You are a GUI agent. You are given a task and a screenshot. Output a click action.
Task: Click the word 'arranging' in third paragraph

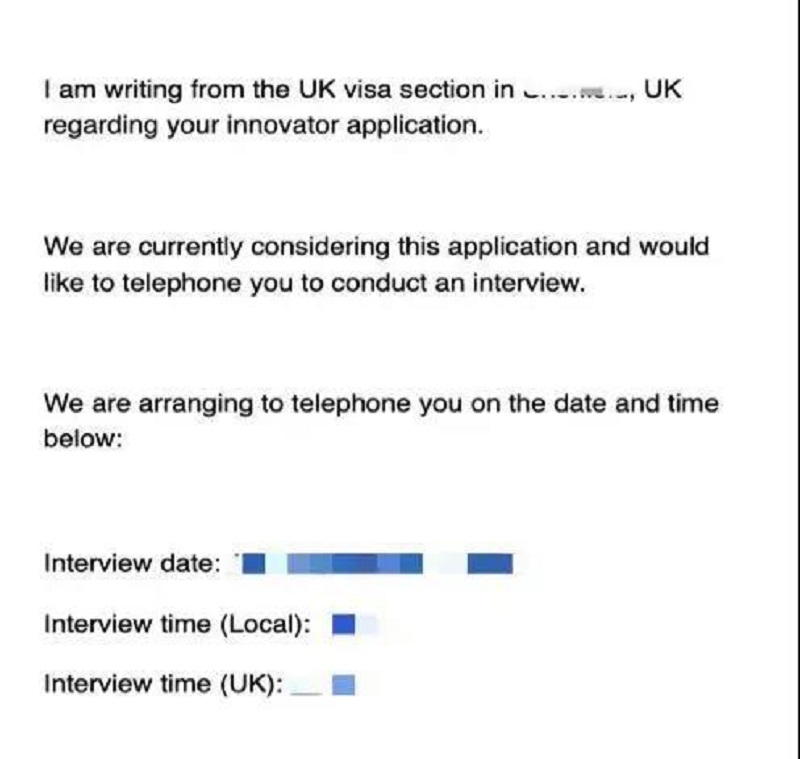tap(195, 405)
